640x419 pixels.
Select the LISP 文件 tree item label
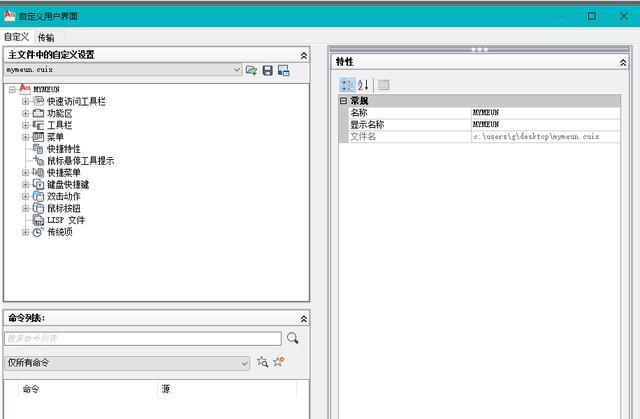click(66, 220)
